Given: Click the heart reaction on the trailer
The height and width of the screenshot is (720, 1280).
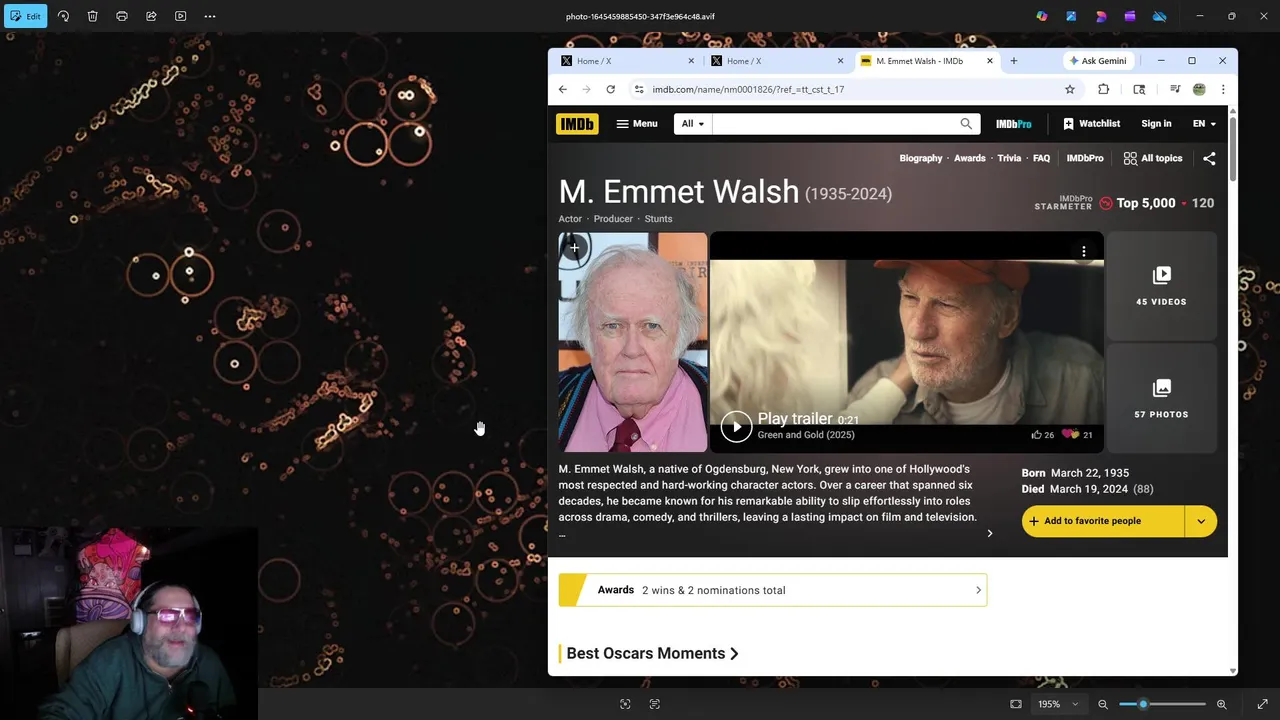Looking at the screenshot, I should (x=1070, y=435).
